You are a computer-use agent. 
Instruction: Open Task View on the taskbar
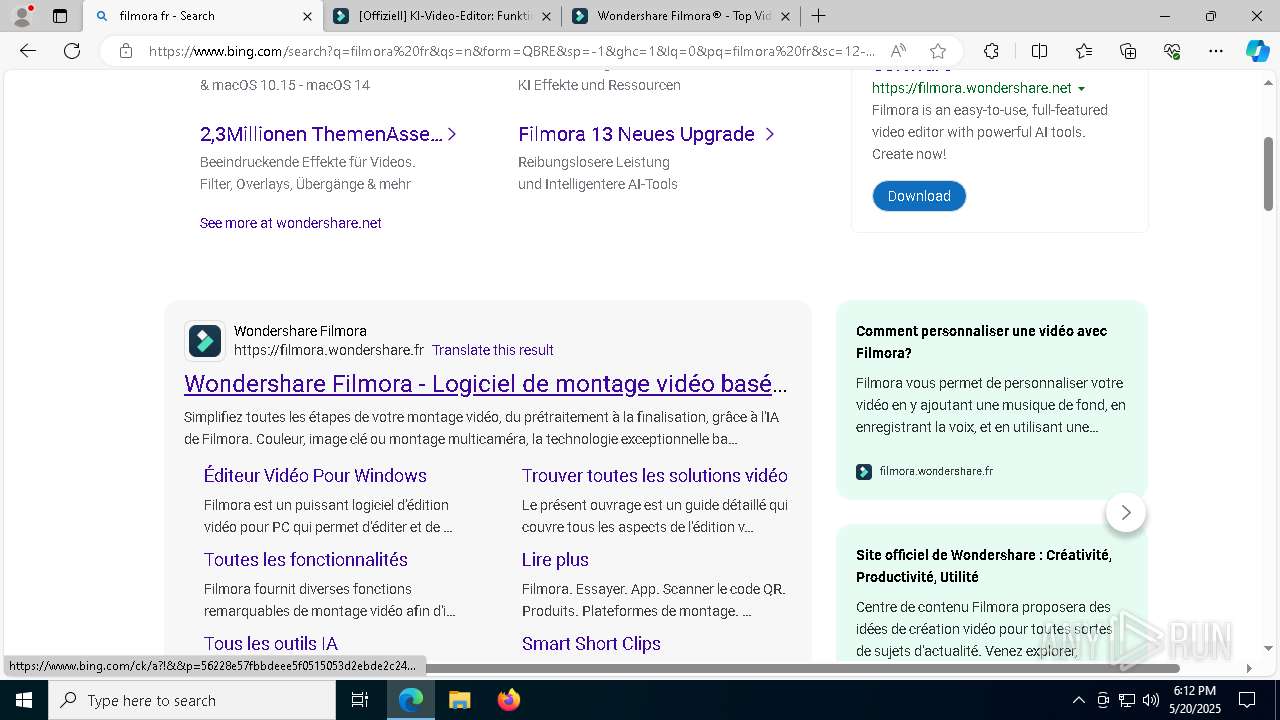tap(360, 700)
